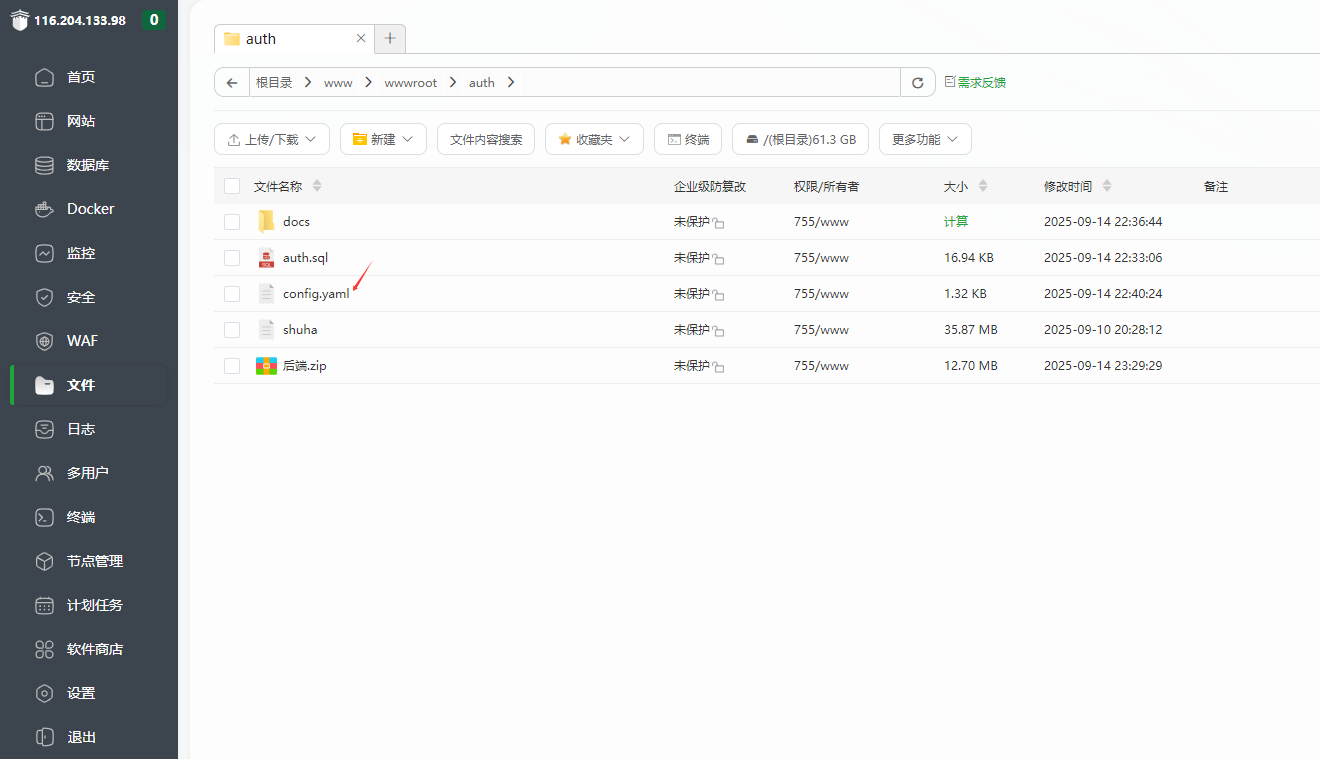Select all files with header checkbox
This screenshot has width=1320, height=759.
click(x=232, y=186)
